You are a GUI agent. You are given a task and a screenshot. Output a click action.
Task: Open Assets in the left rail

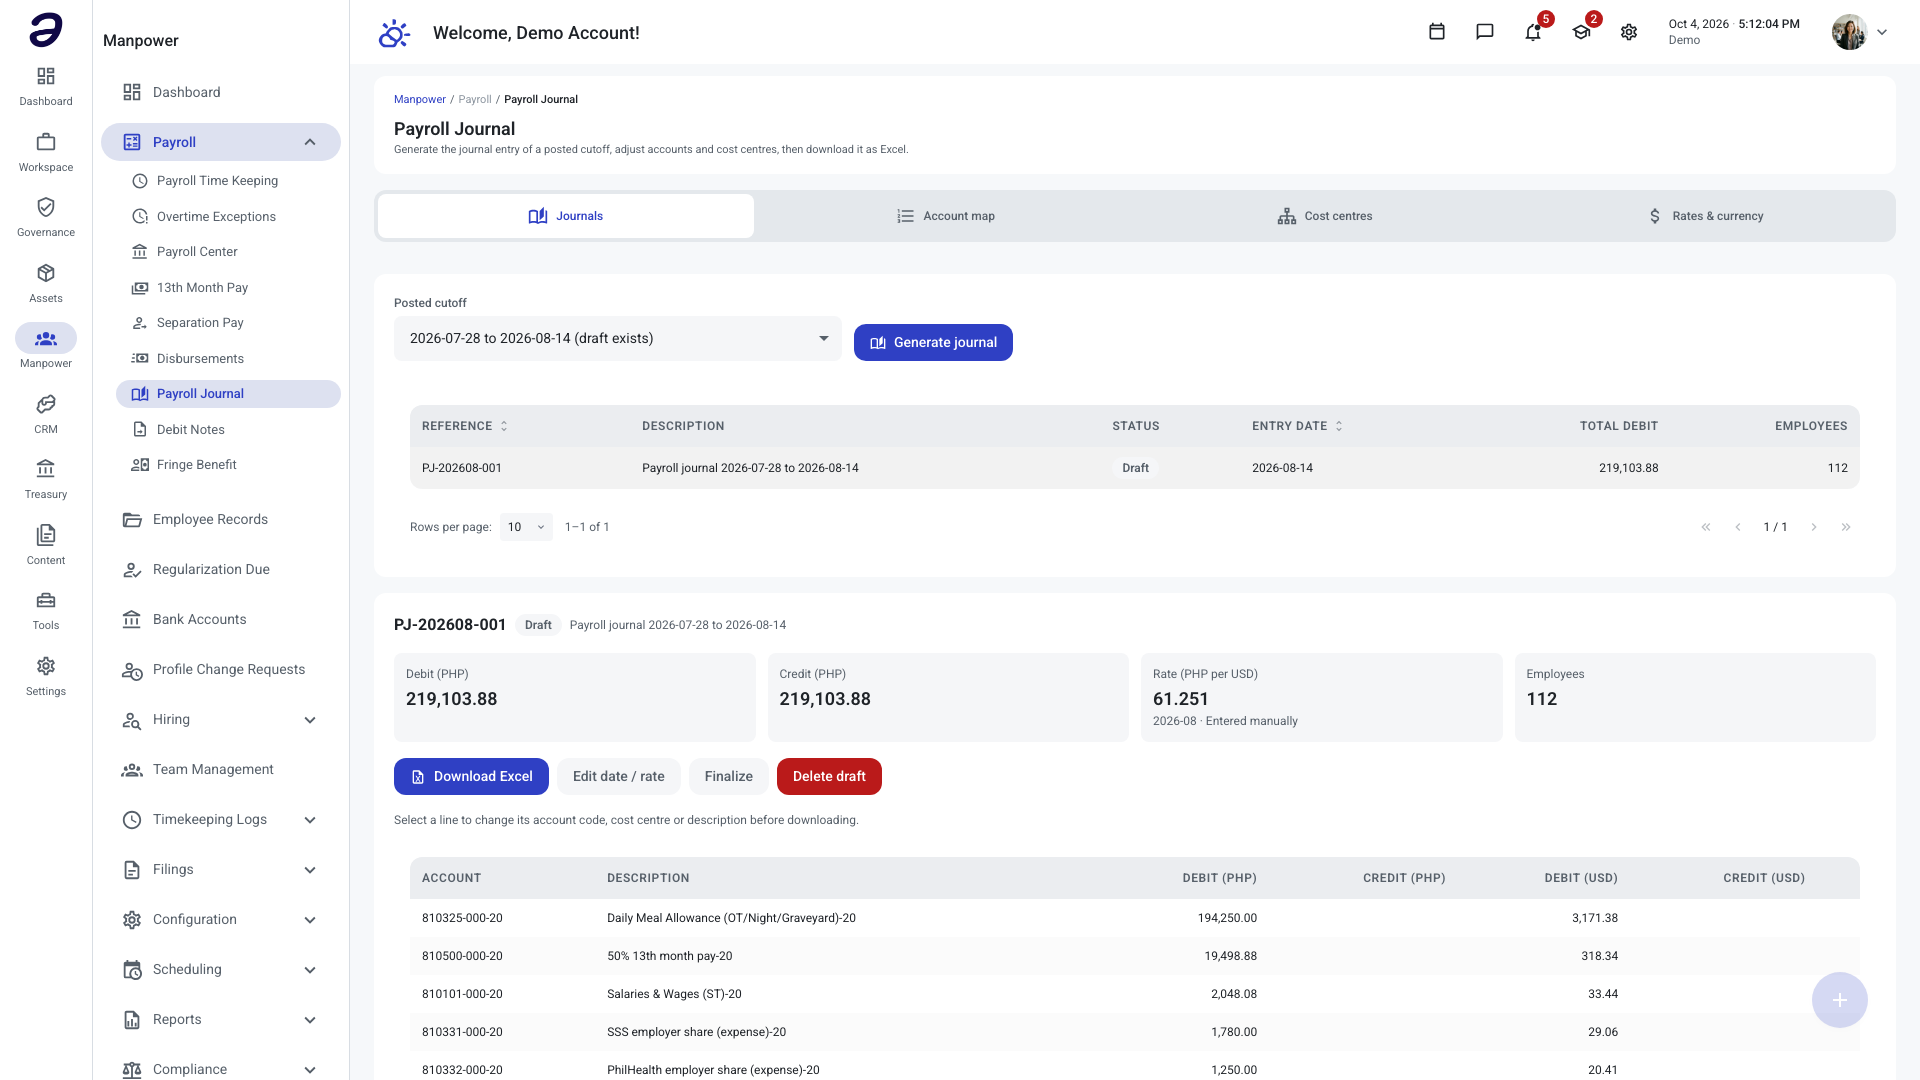[46, 283]
